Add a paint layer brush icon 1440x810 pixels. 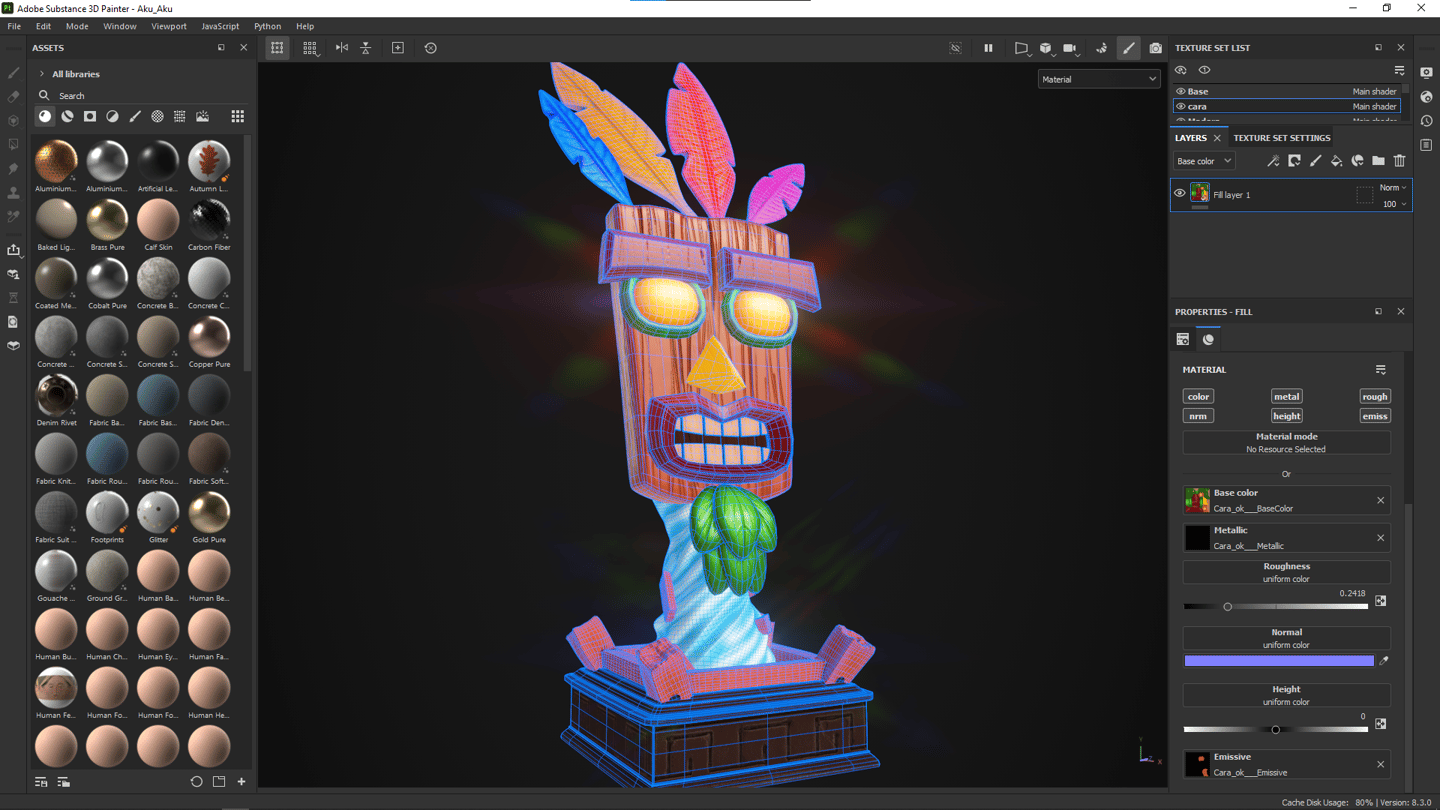[1315, 161]
